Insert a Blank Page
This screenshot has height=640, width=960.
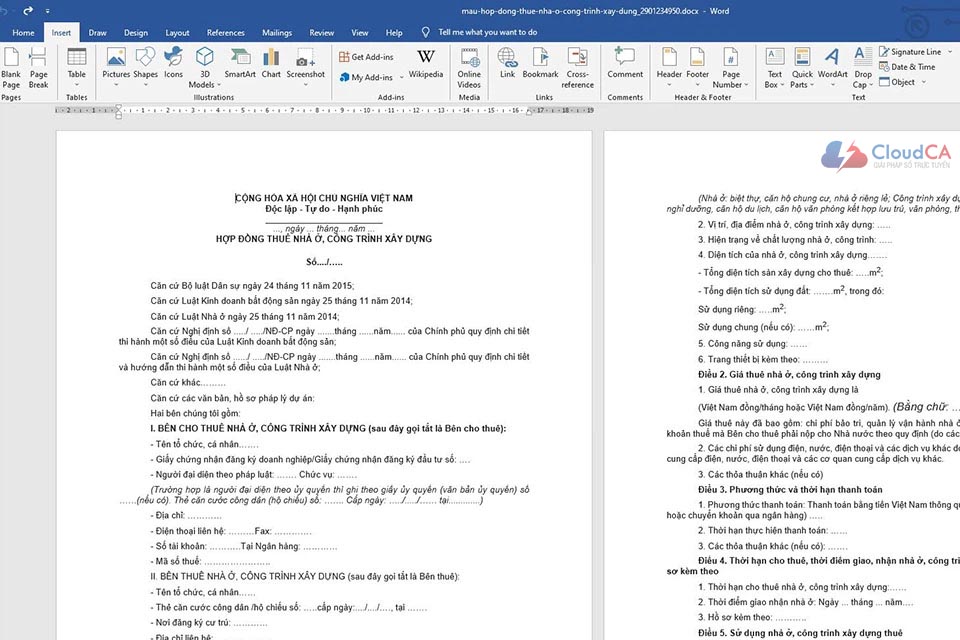point(10,69)
